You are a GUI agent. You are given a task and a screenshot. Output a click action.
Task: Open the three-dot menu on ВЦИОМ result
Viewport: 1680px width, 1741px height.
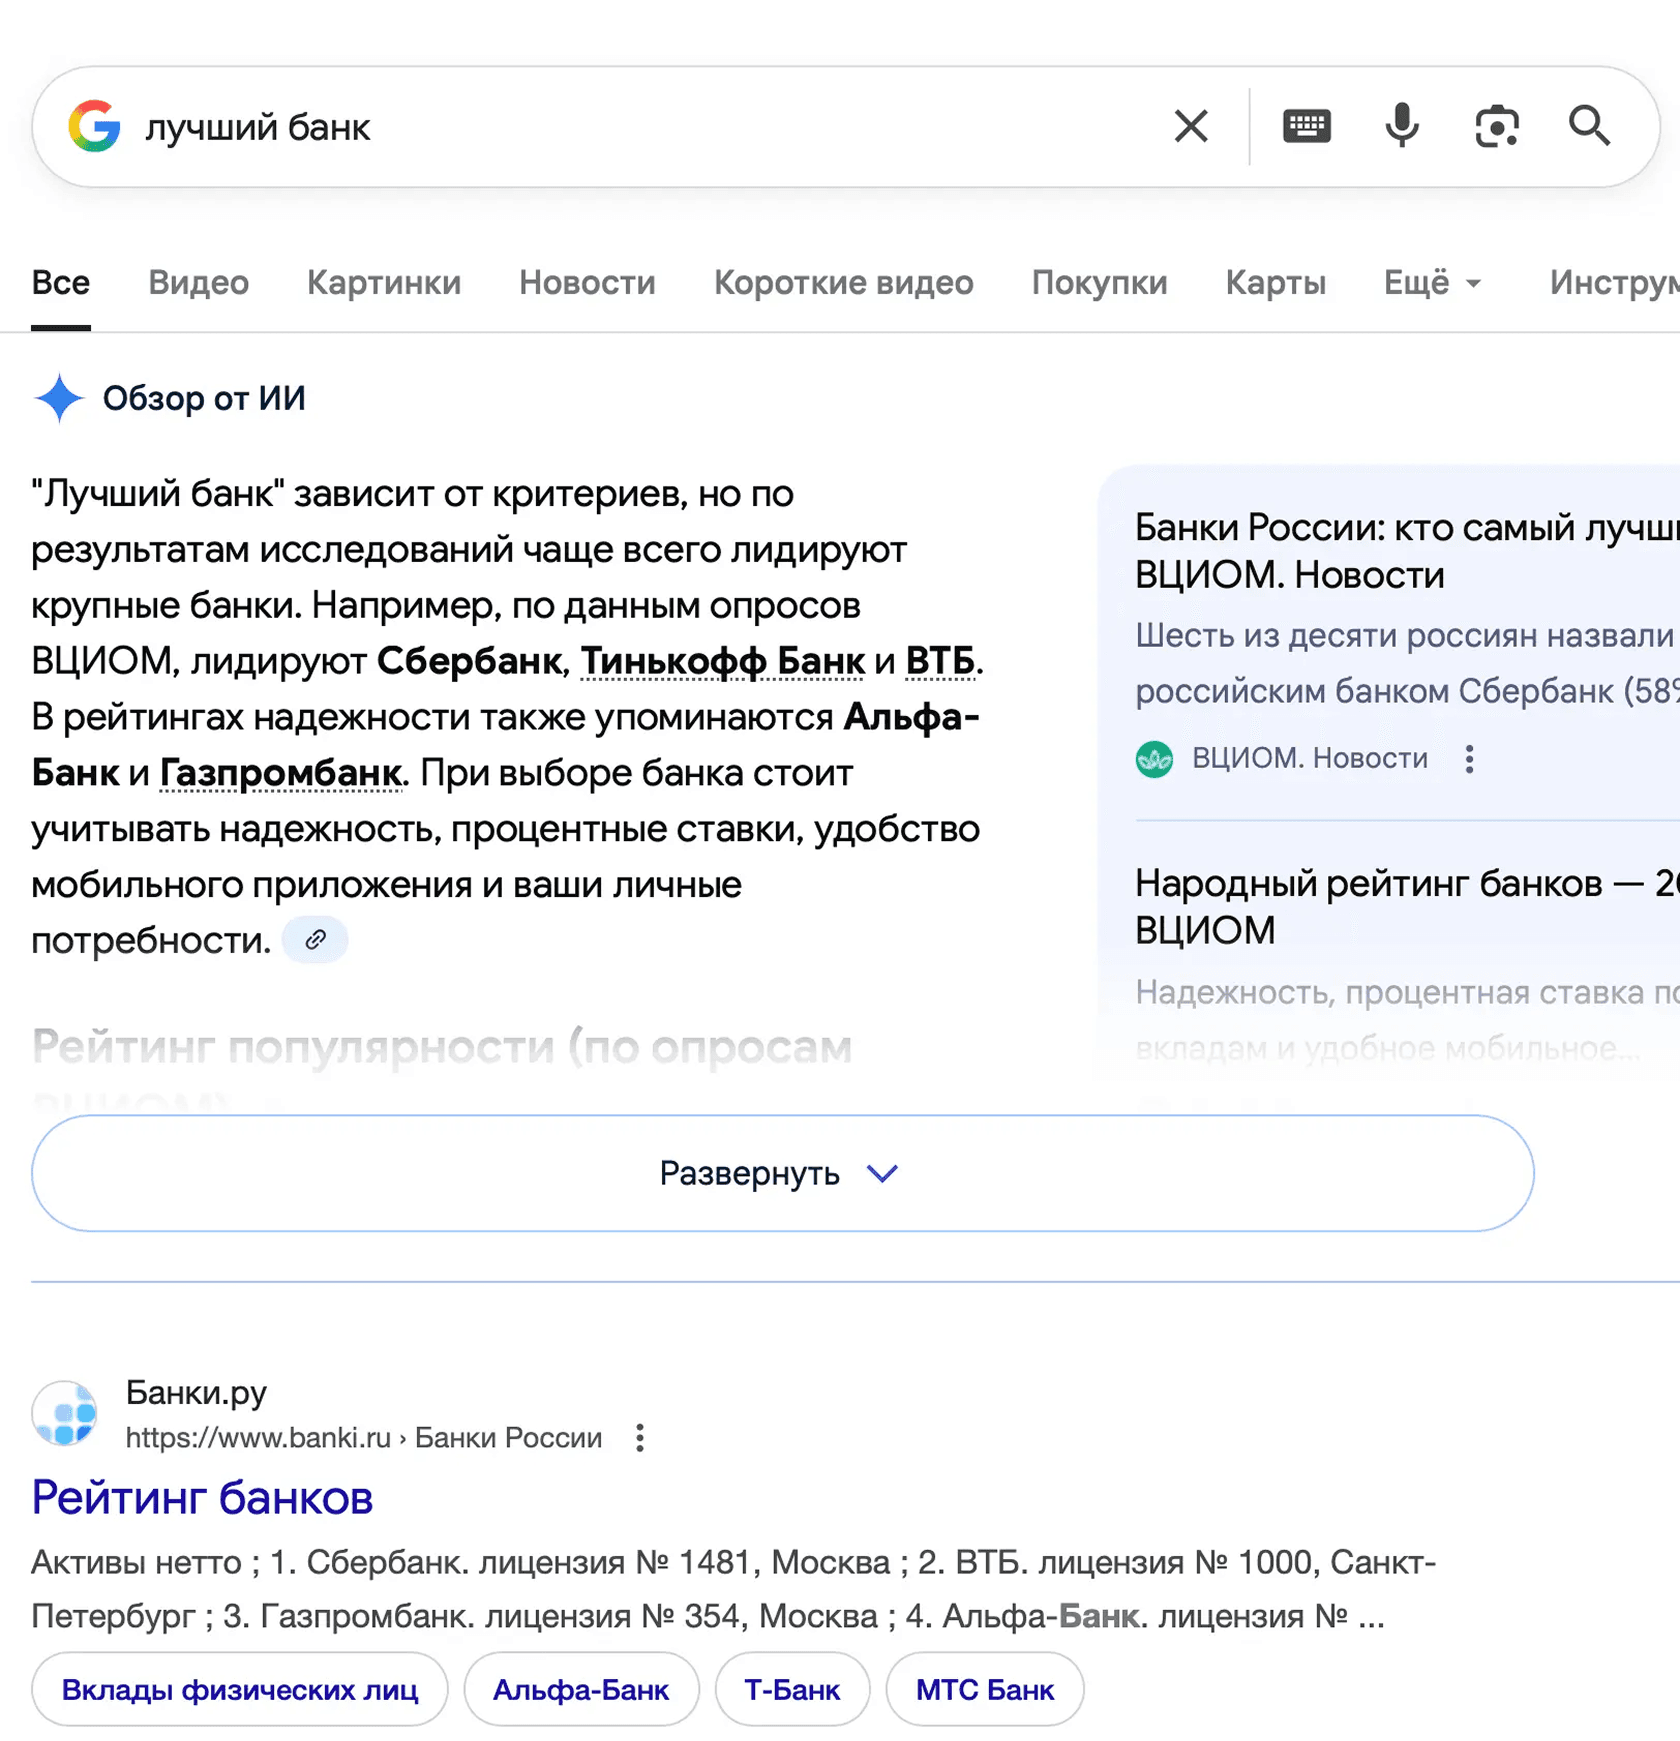coord(1469,760)
